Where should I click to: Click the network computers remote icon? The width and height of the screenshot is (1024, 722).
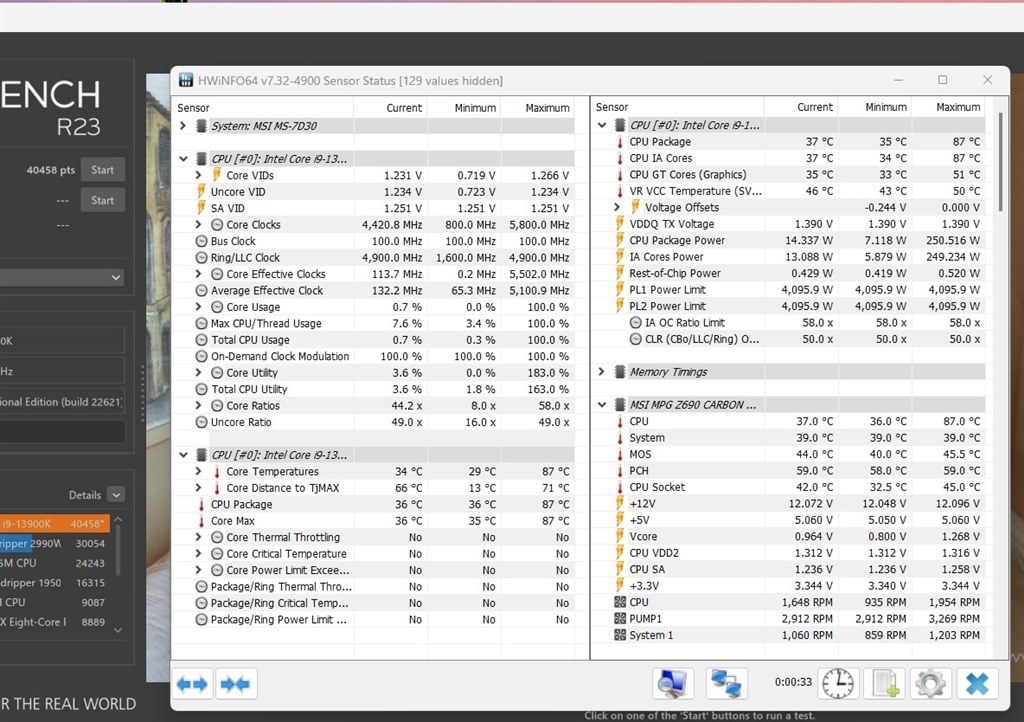[726, 683]
